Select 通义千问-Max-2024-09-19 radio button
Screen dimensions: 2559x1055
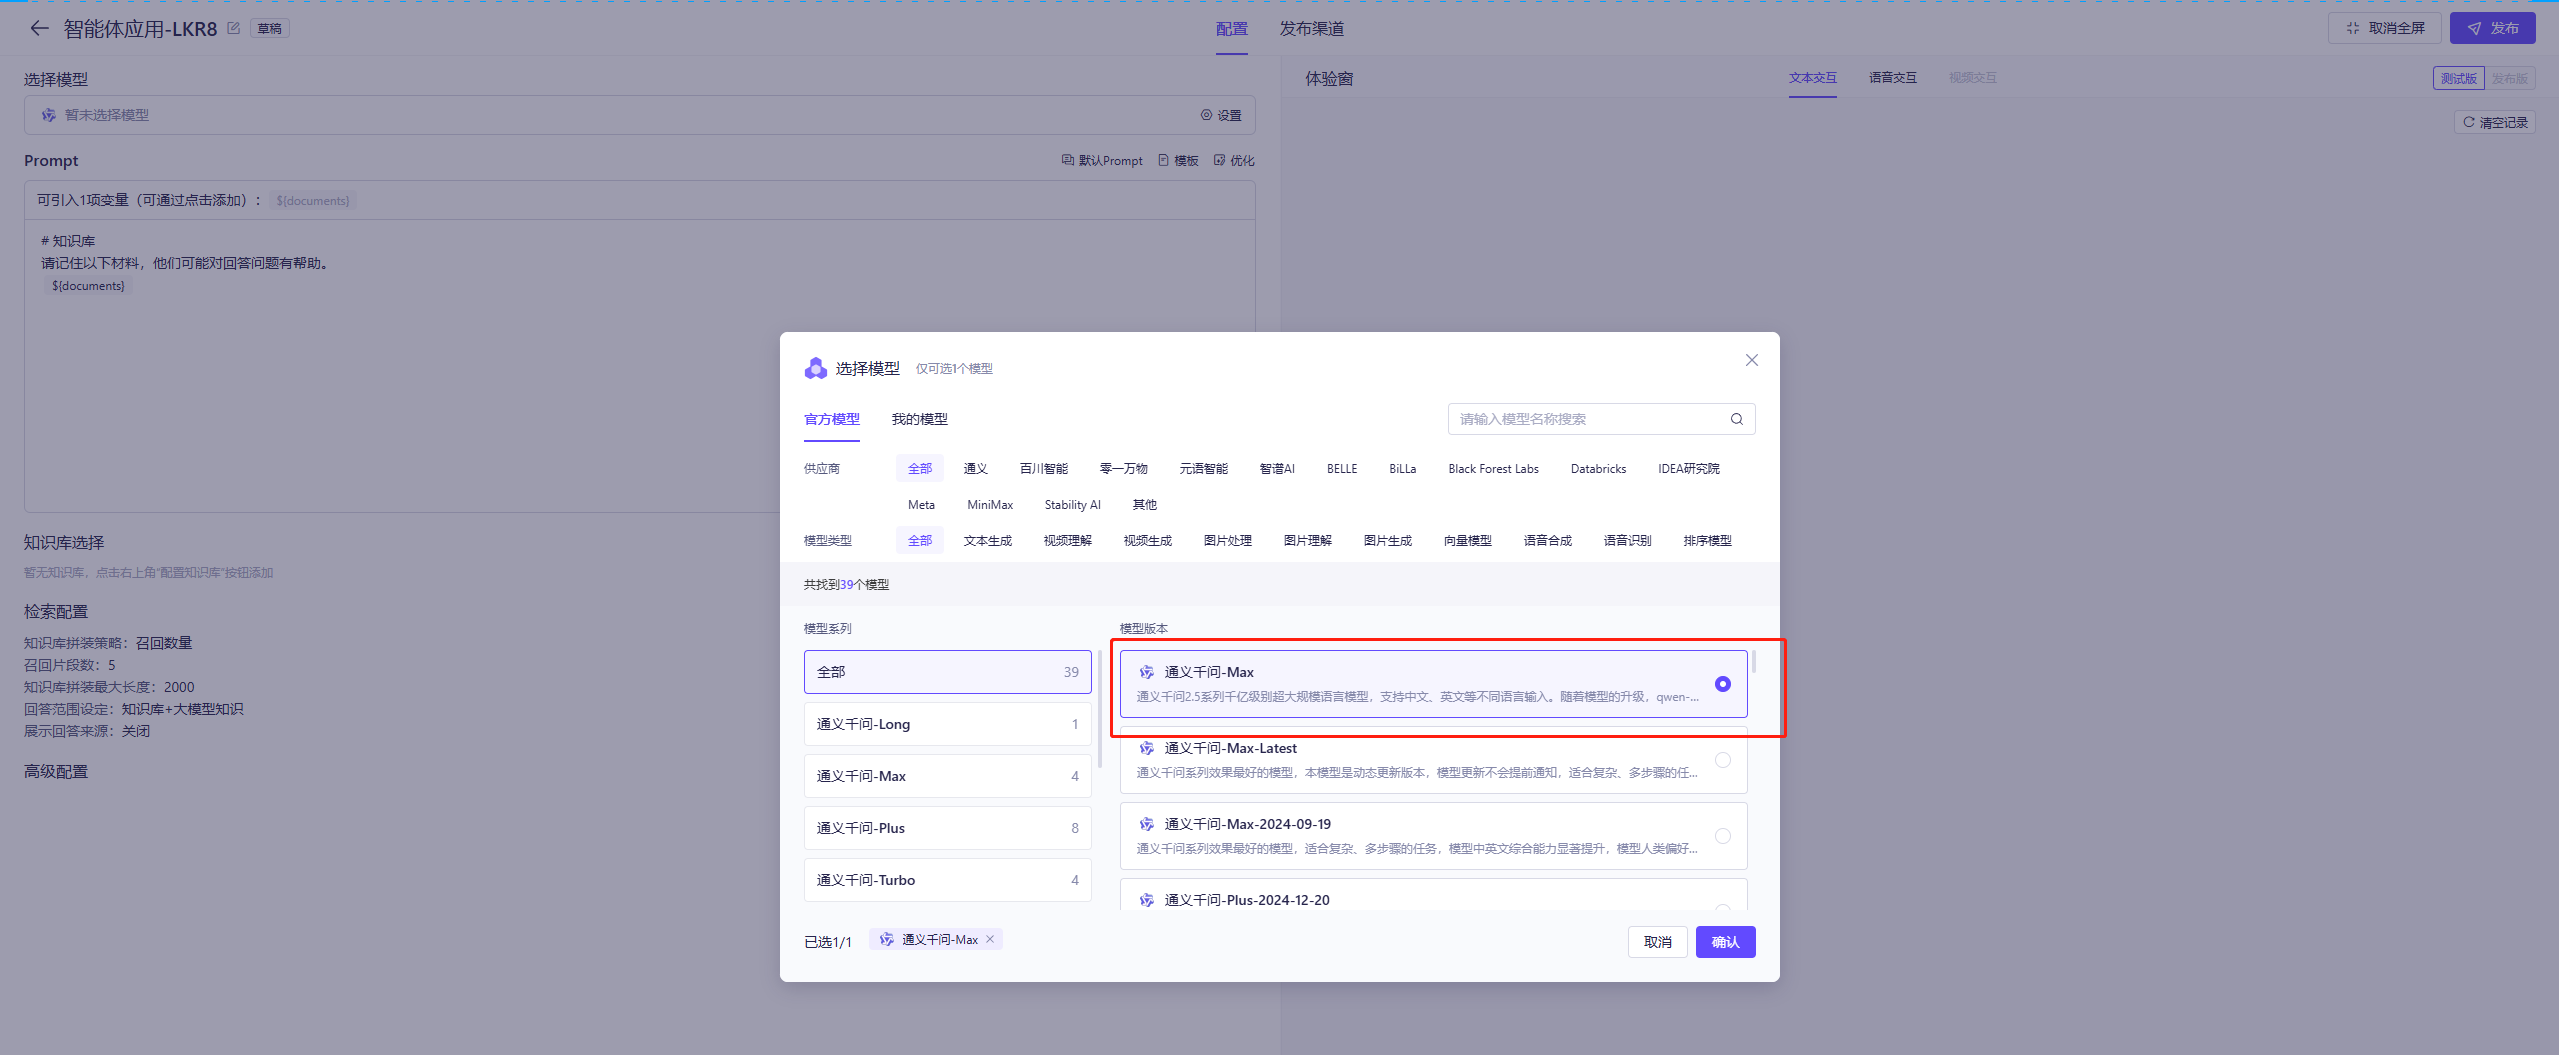coord(1723,836)
